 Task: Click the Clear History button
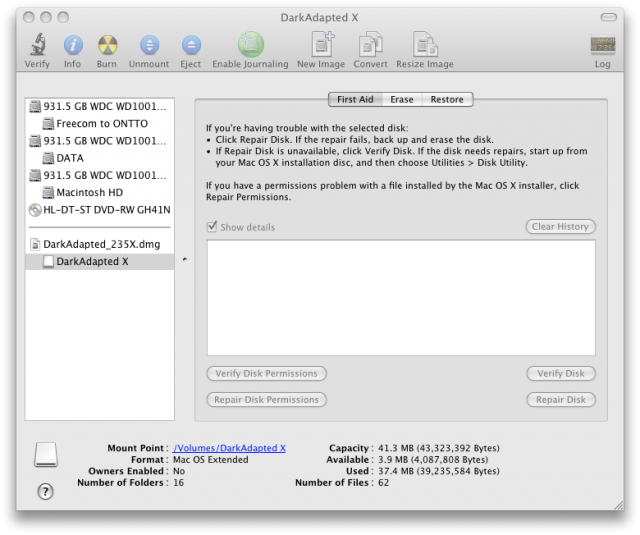pos(560,226)
